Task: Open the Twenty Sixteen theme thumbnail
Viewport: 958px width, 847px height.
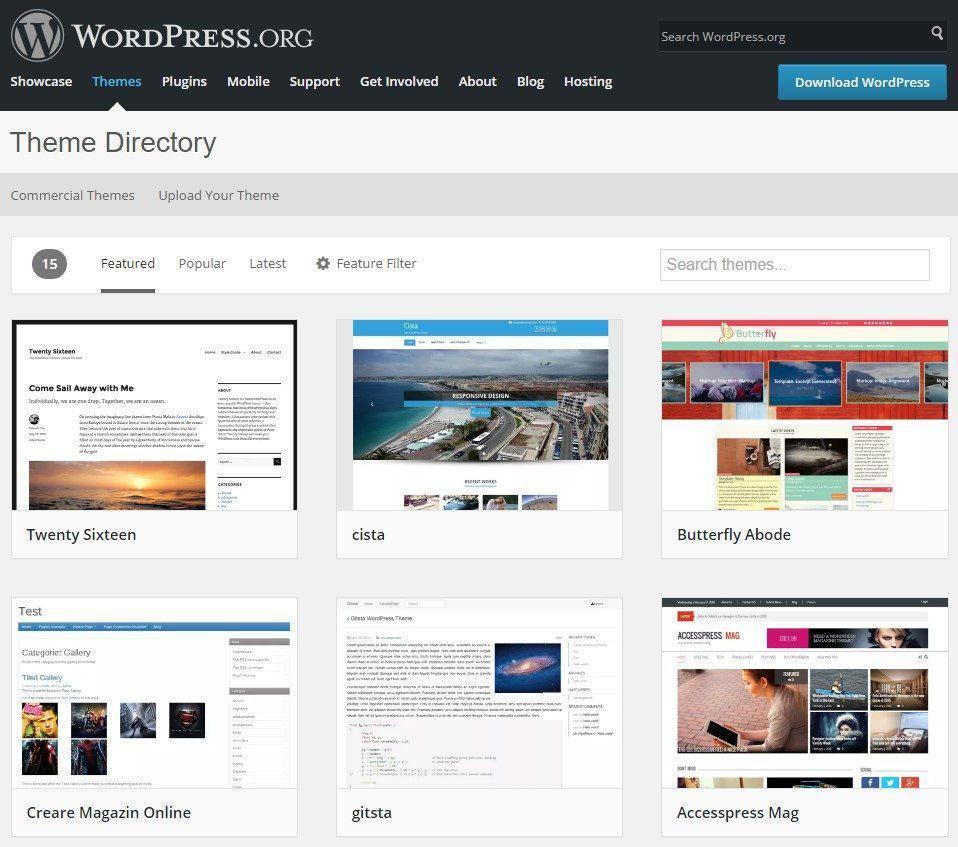Action: pyautogui.click(x=154, y=415)
